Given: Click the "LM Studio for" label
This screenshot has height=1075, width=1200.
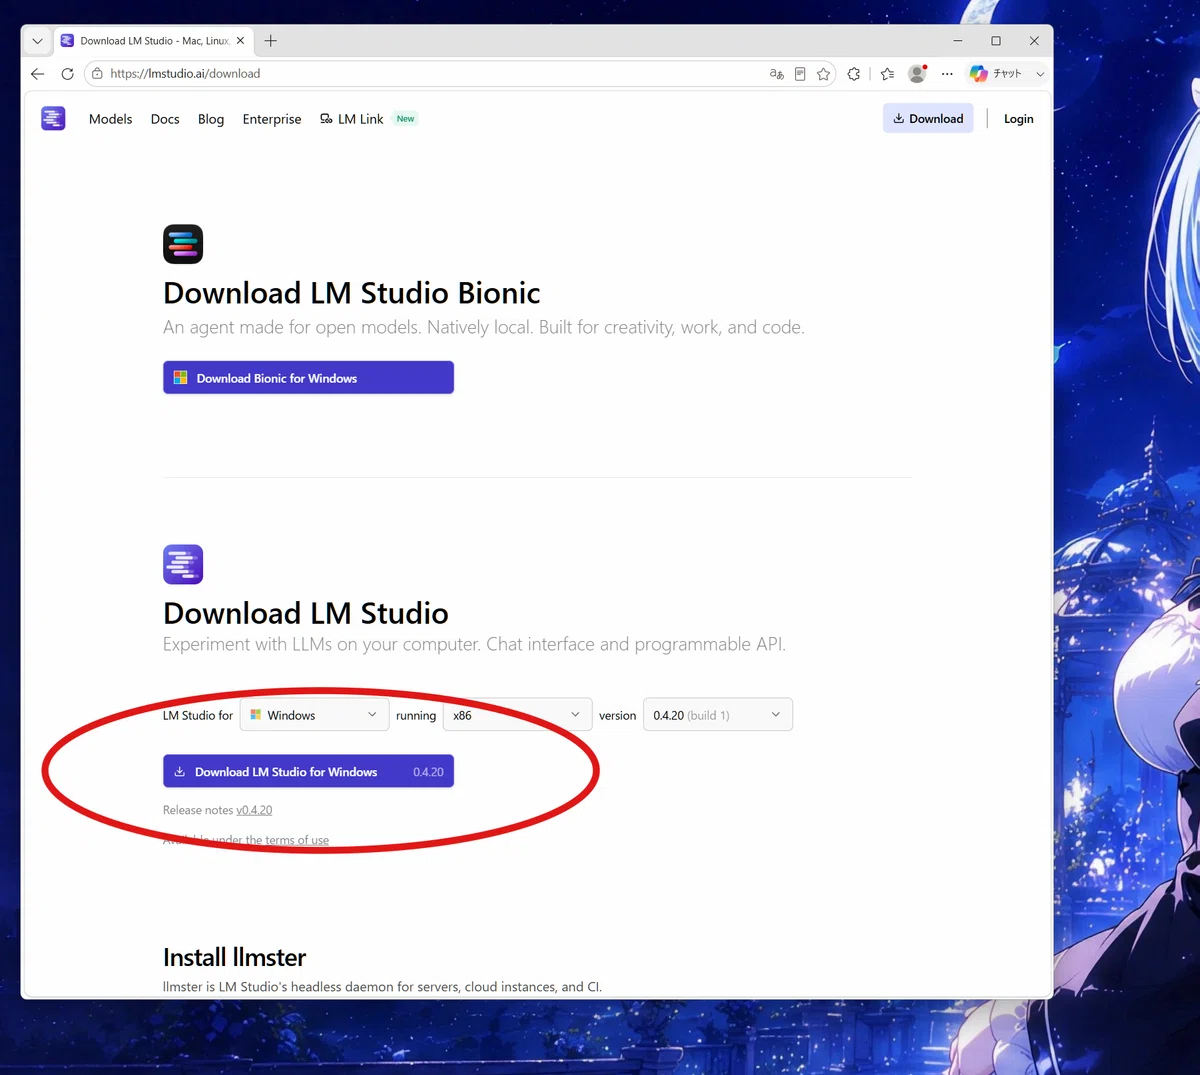Looking at the screenshot, I should tap(198, 716).
